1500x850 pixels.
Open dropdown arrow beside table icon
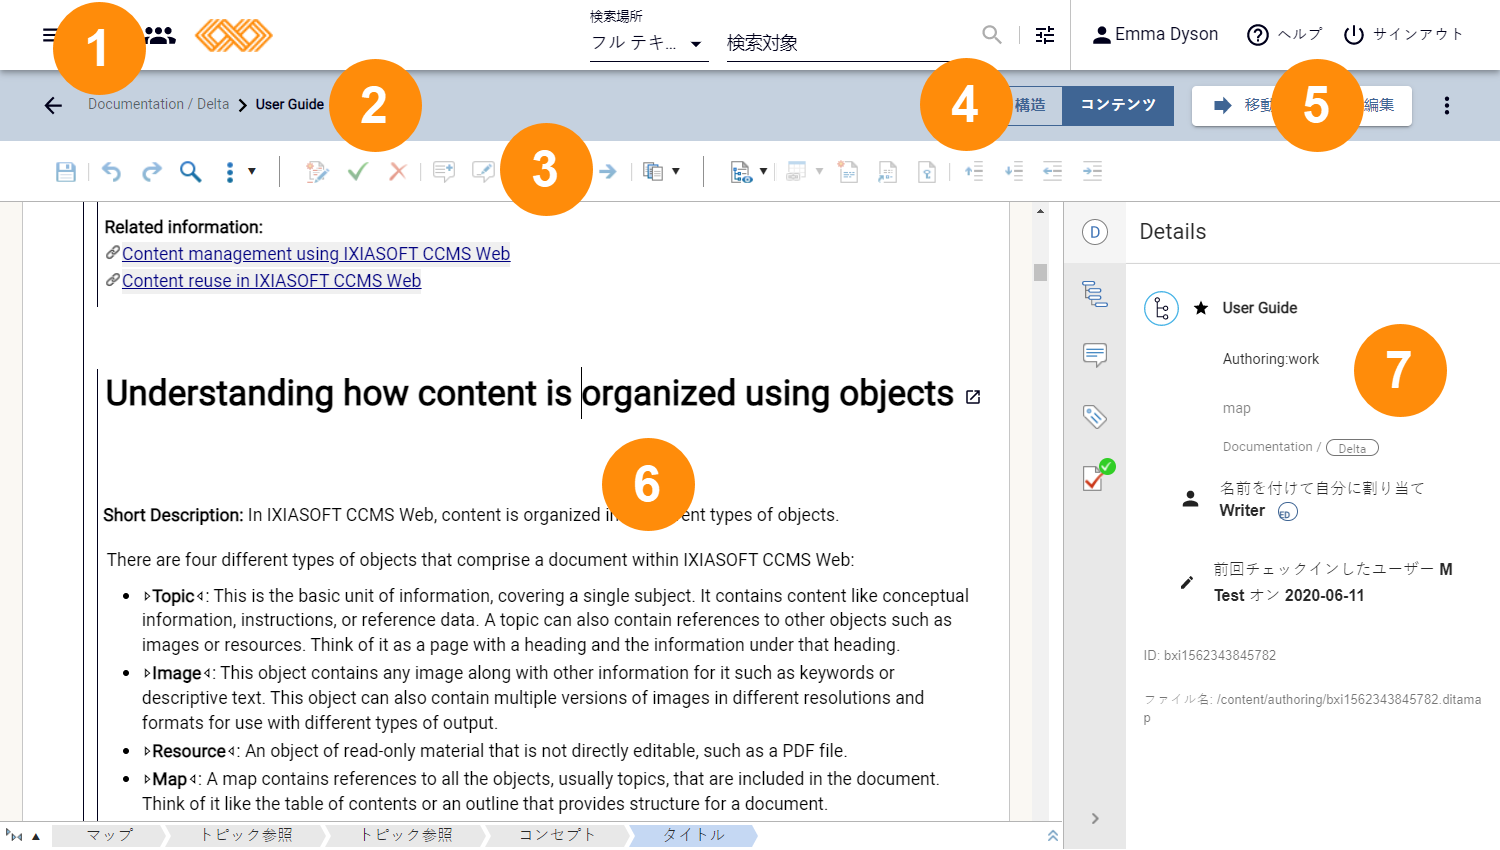(x=819, y=172)
